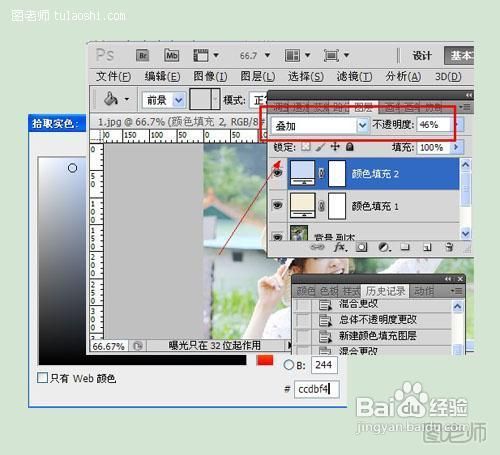
Task: Open the 编辑(E) menu
Action: coord(162,77)
